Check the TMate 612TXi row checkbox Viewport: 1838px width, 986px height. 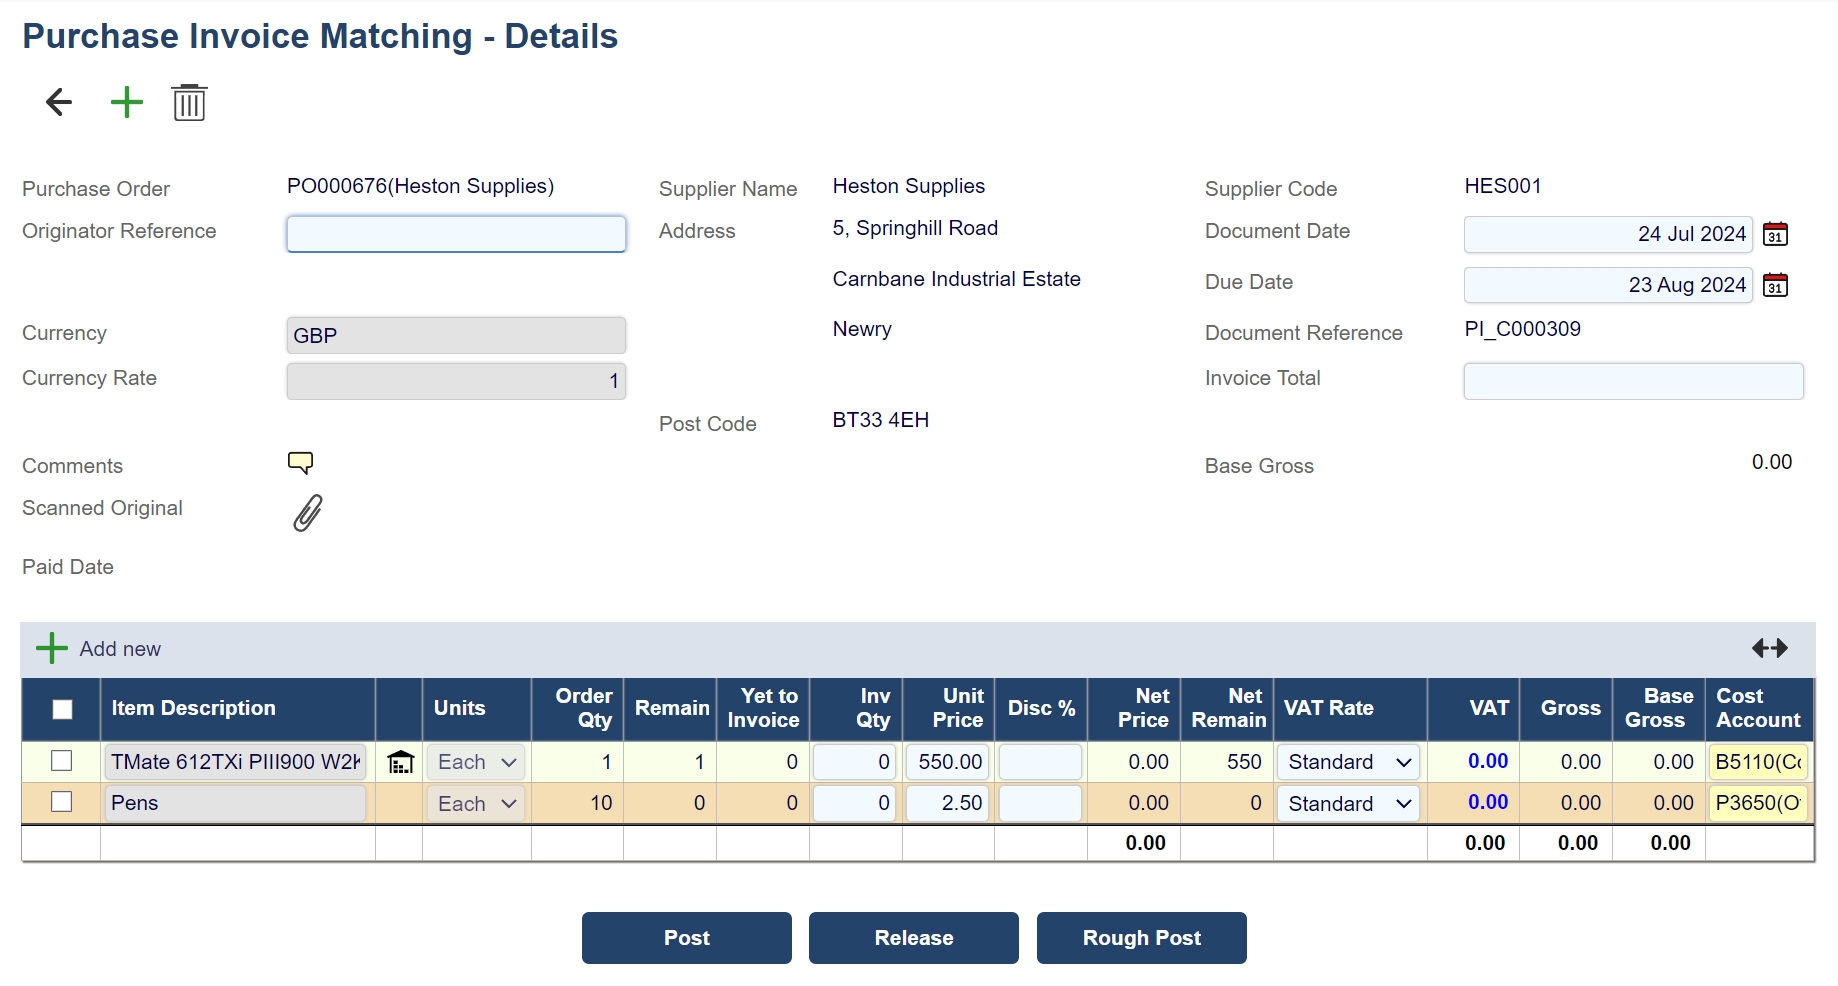[62, 761]
